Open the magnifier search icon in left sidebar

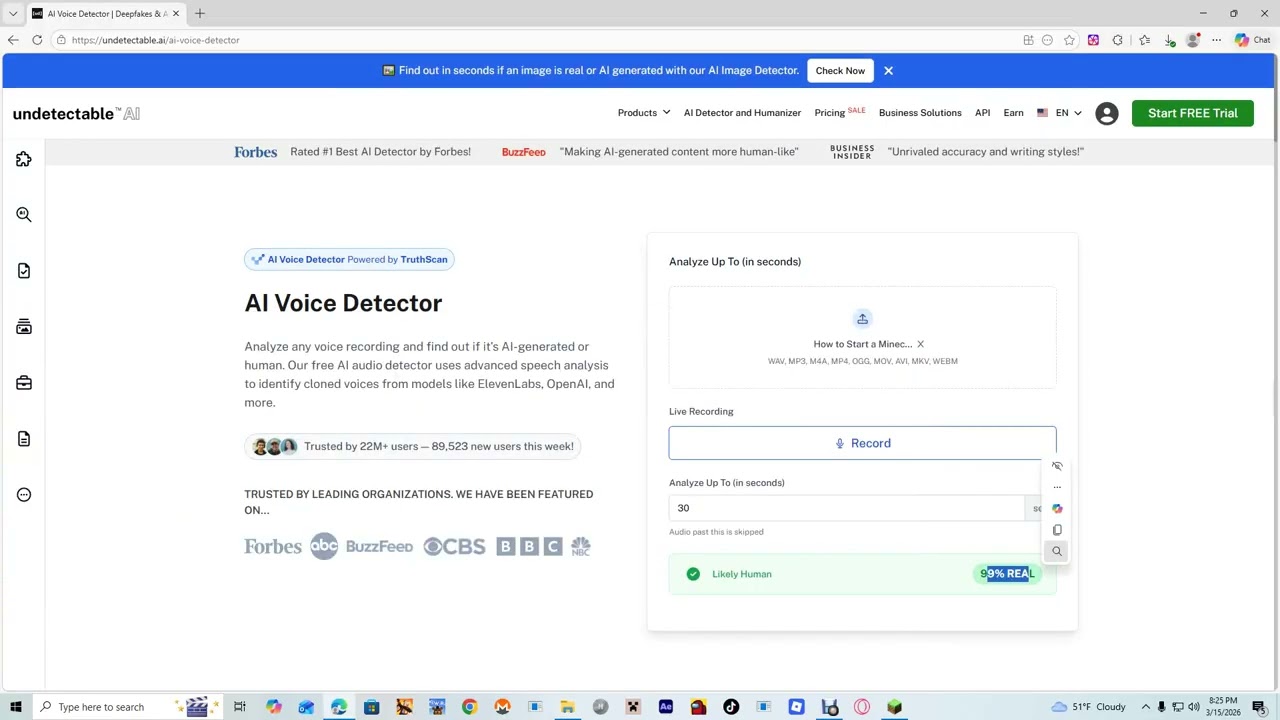(x=24, y=215)
